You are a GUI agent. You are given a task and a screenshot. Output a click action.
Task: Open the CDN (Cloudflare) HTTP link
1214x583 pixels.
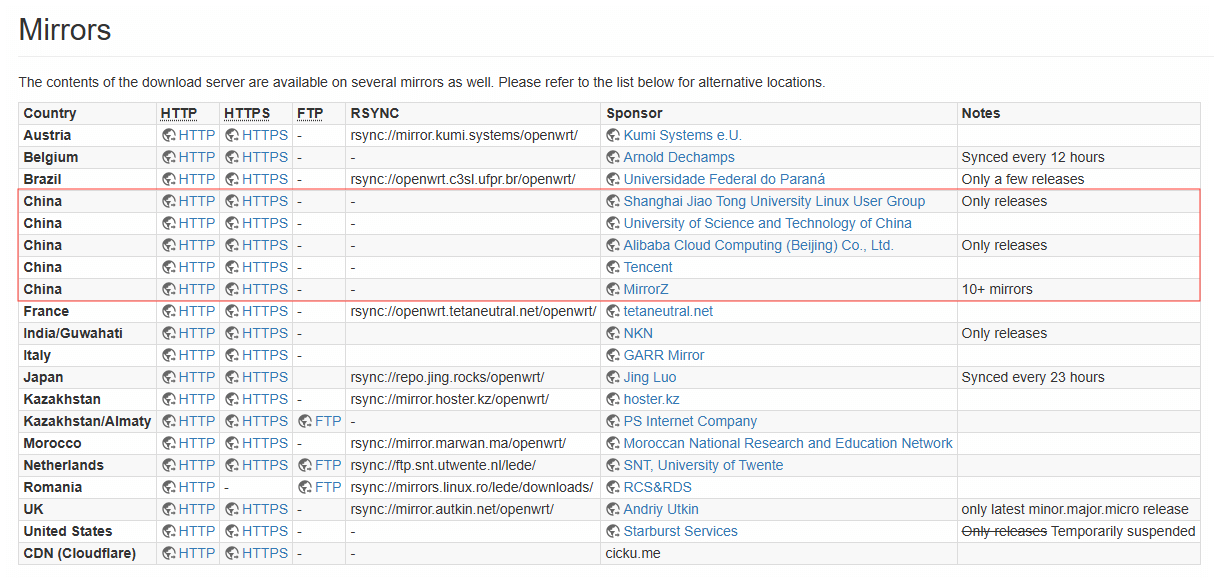[196, 553]
